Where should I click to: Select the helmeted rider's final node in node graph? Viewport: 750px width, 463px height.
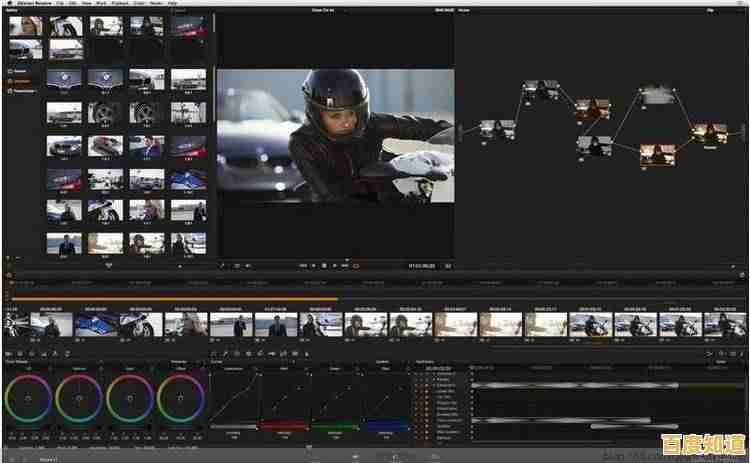(x=710, y=132)
